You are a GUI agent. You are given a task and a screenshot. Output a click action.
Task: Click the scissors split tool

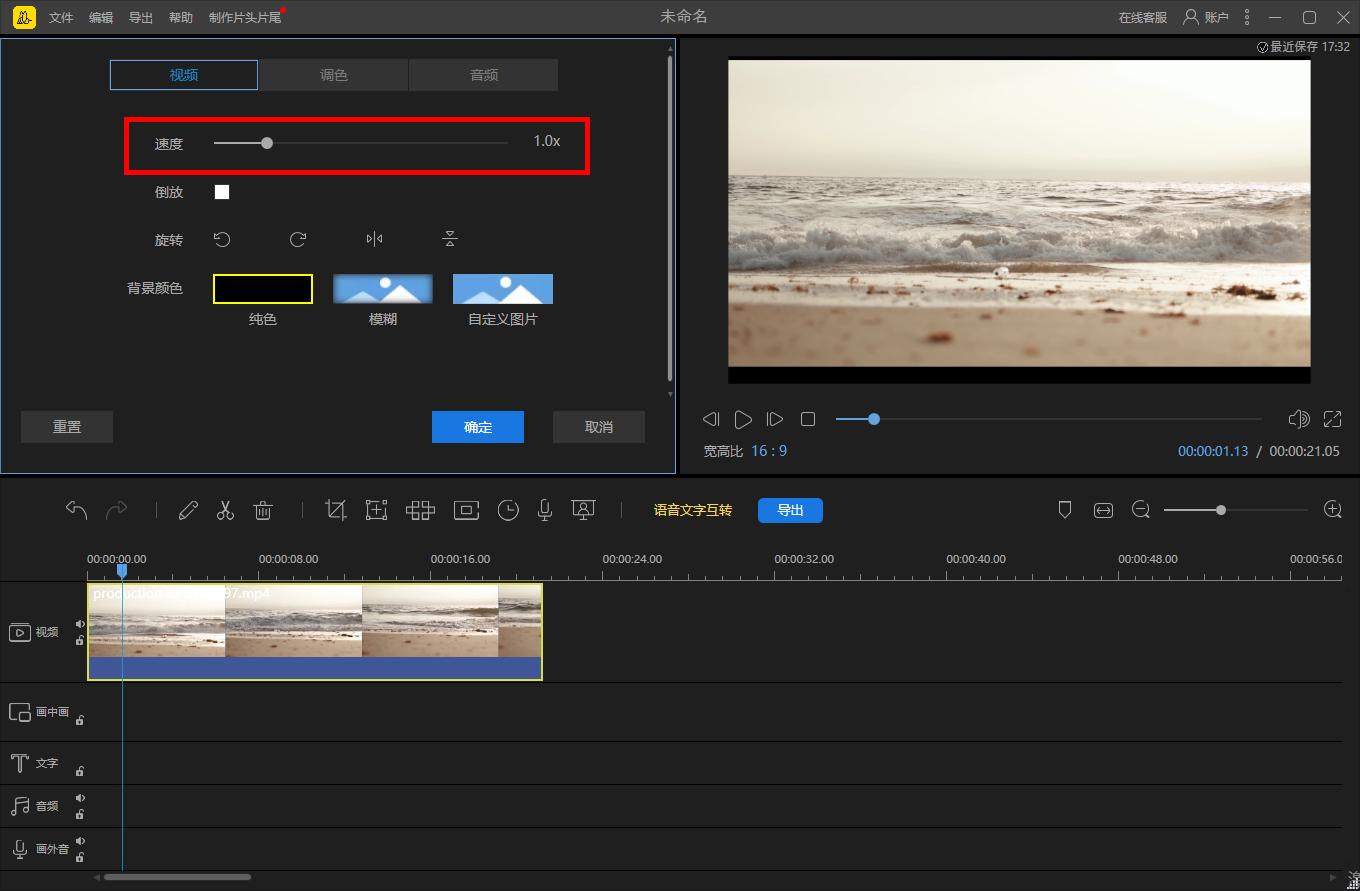pos(225,510)
